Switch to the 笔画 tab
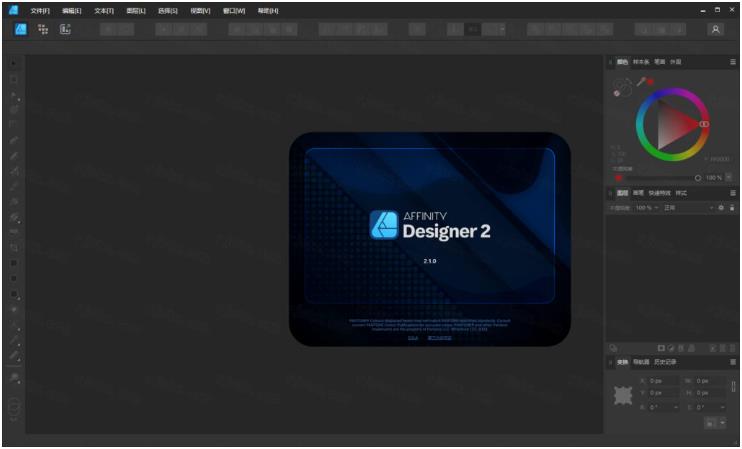Screen dimensions: 742x449 pos(659,62)
